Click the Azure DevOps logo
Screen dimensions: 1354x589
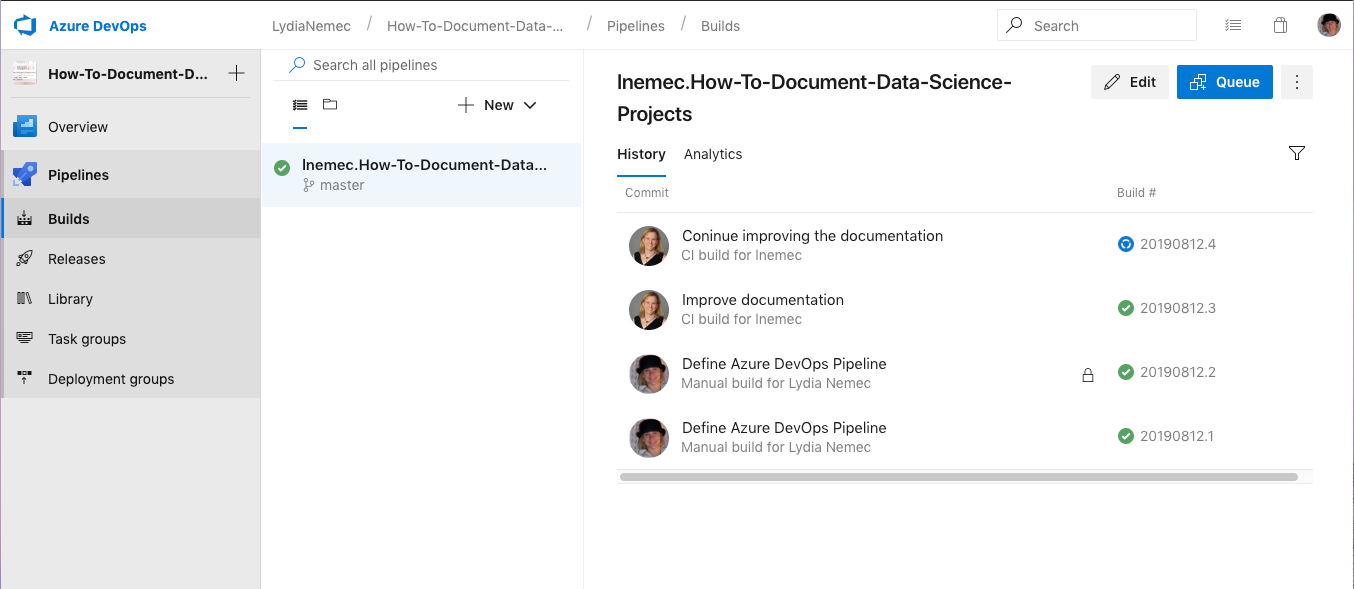(x=24, y=25)
